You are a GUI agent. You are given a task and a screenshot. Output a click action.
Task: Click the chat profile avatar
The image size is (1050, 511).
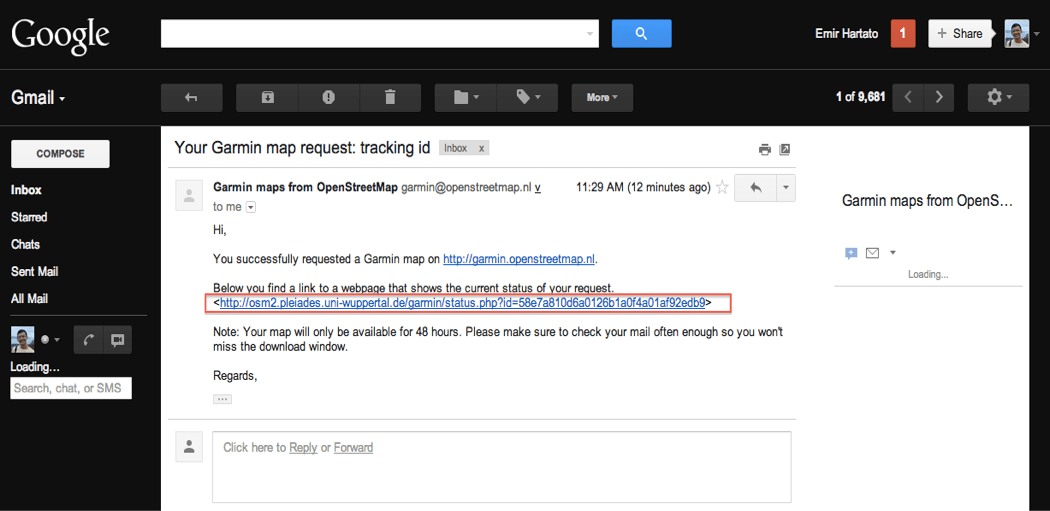(x=23, y=340)
